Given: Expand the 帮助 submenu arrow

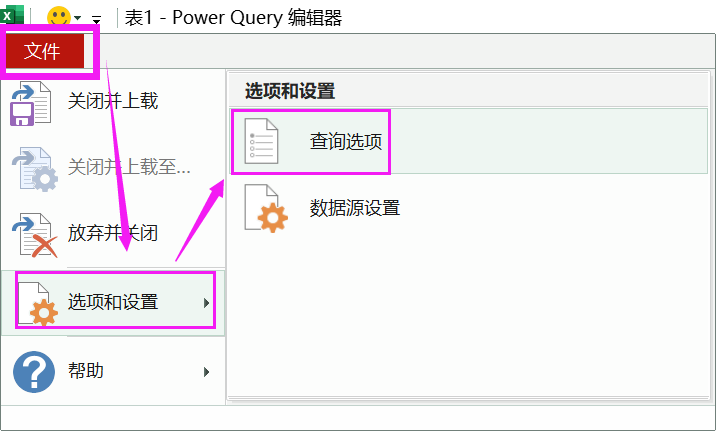Looking at the screenshot, I should tap(206, 372).
